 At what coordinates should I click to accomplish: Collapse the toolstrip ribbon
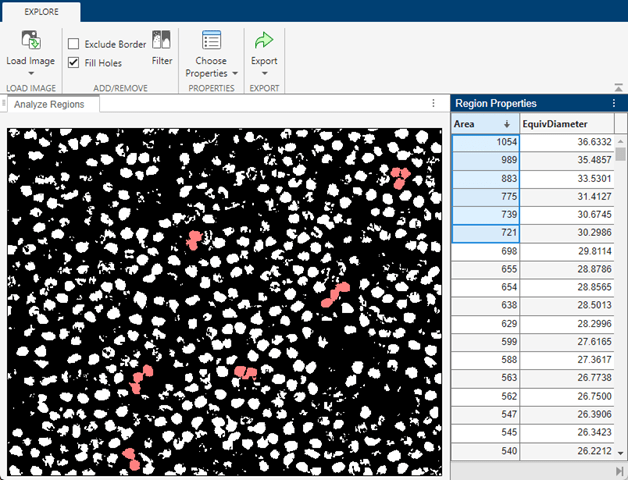point(620,88)
